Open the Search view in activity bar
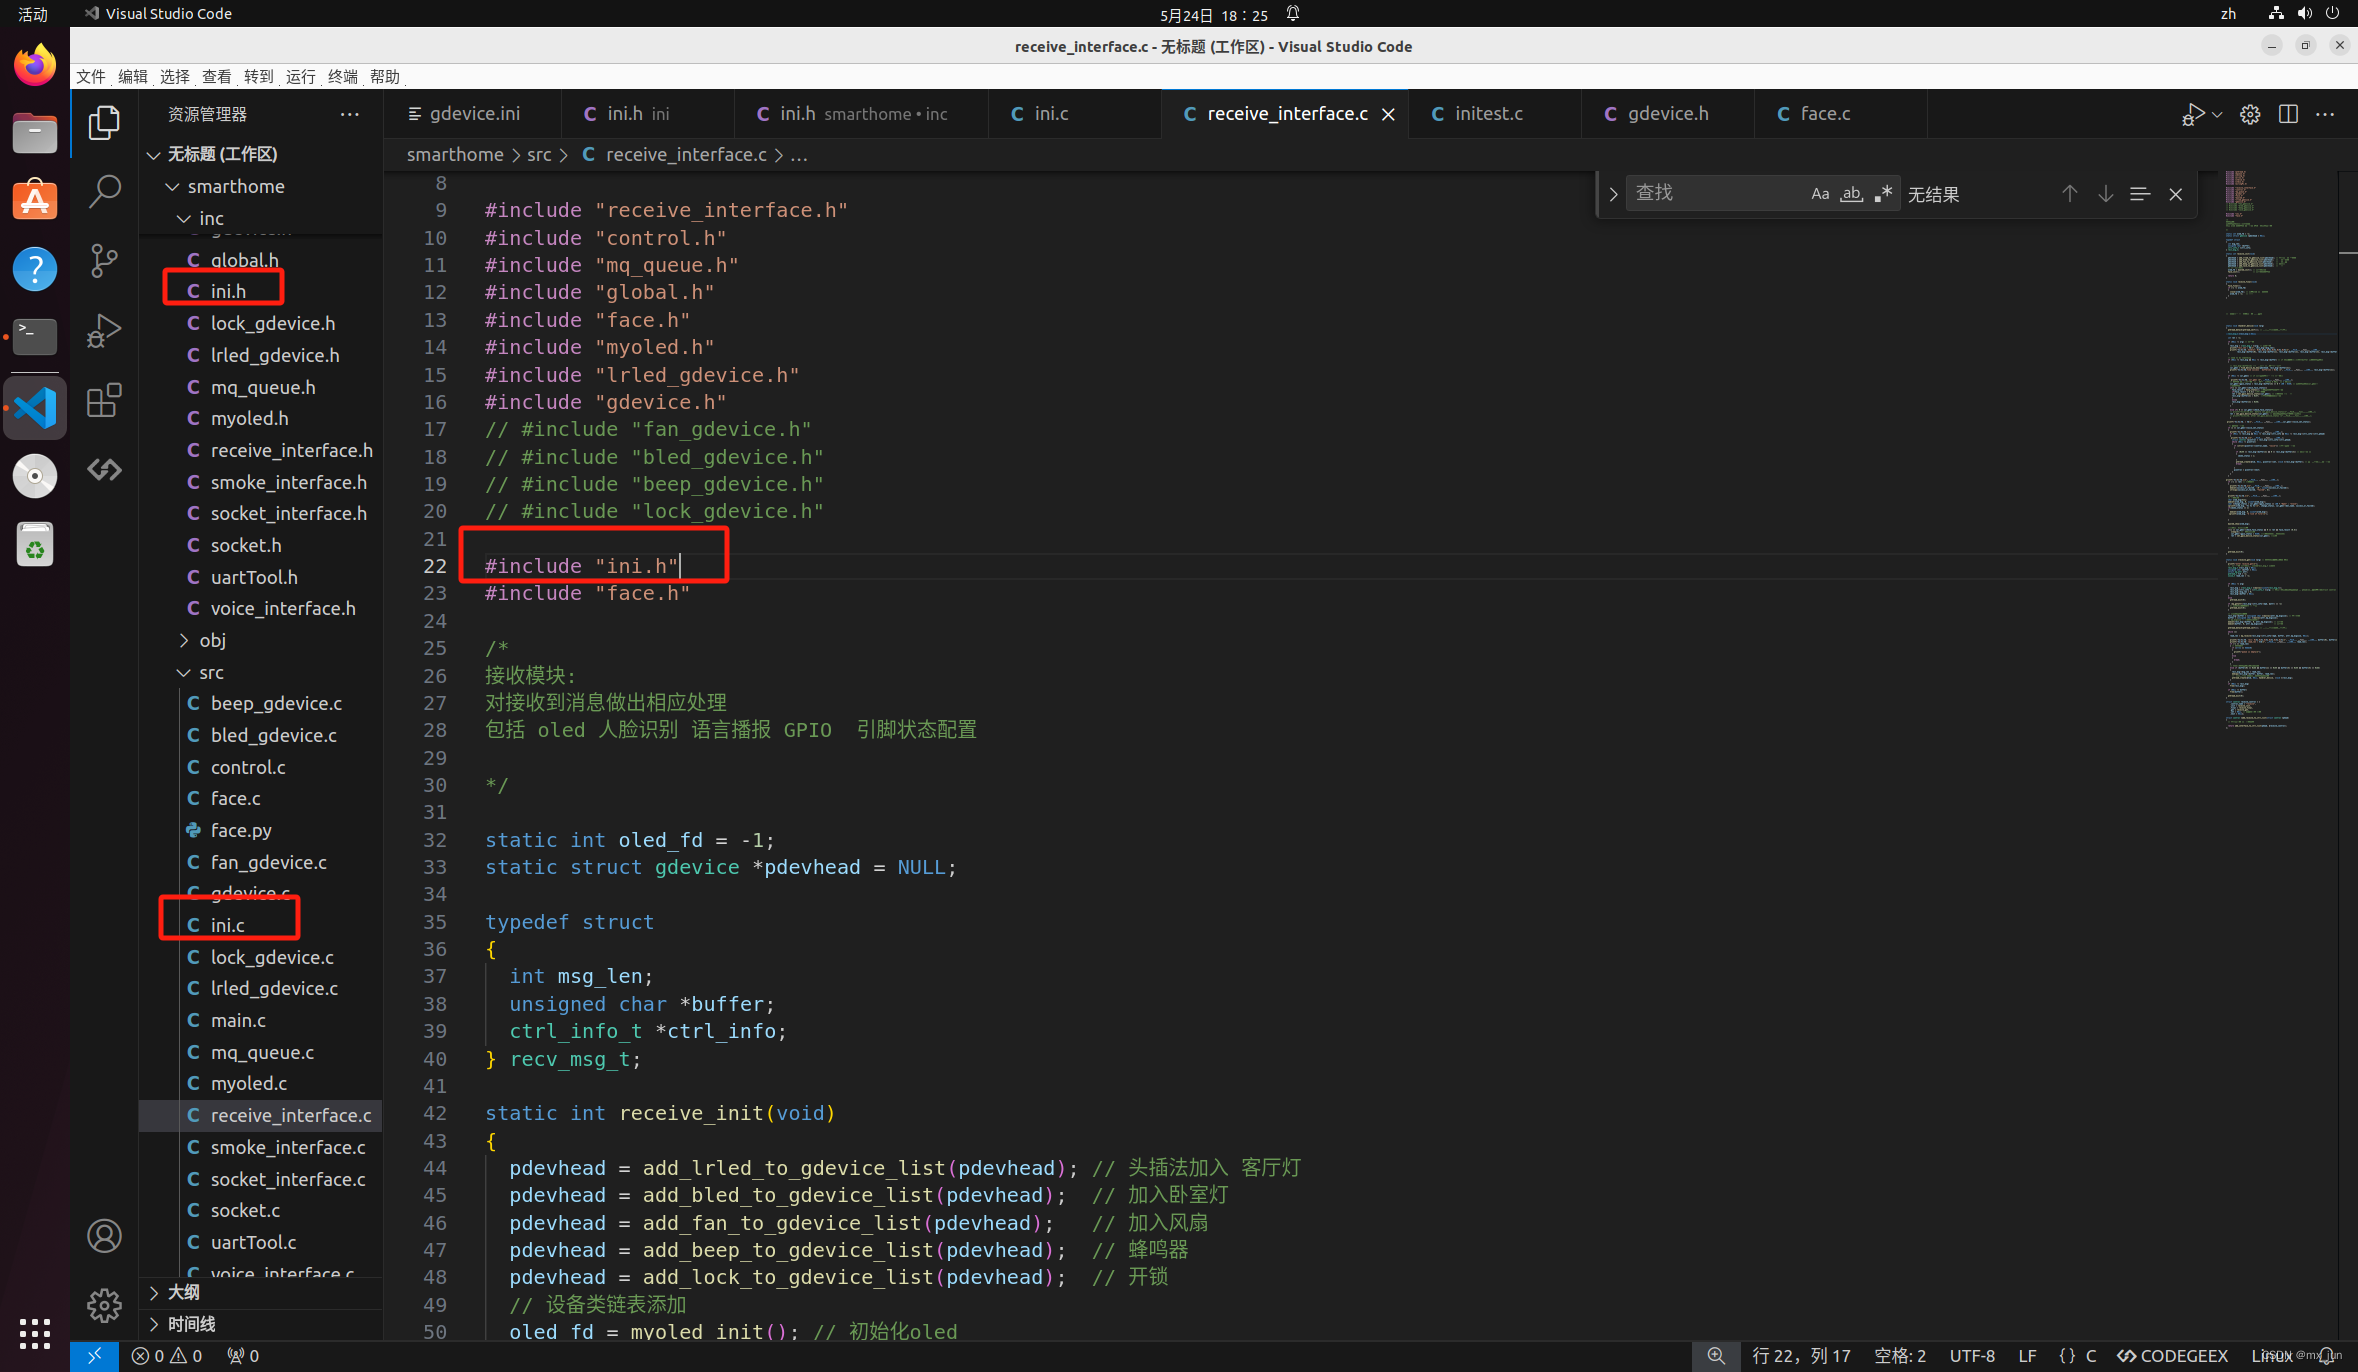The image size is (2358, 1372). click(x=104, y=190)
